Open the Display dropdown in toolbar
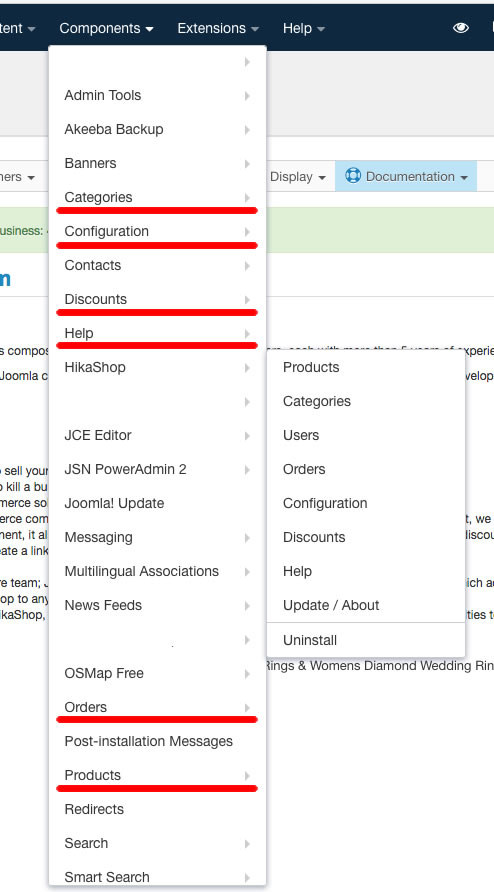This screenshot has width=494, height=892. pyautogui.click(x=298, y=177)
